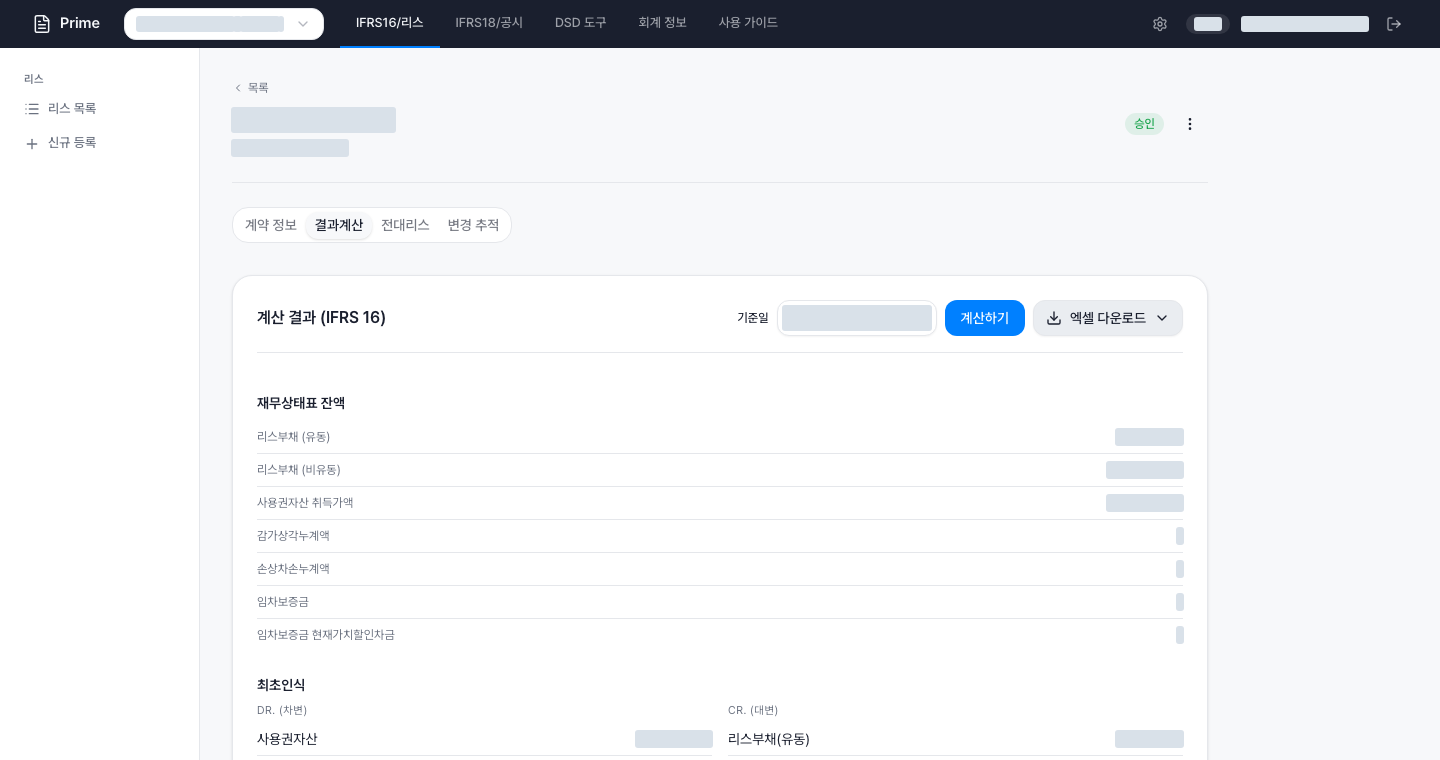The image size is (1440, 760).
Task: Switch to IFRS16/리스 top menu
Action: click(x=390, y=23)
